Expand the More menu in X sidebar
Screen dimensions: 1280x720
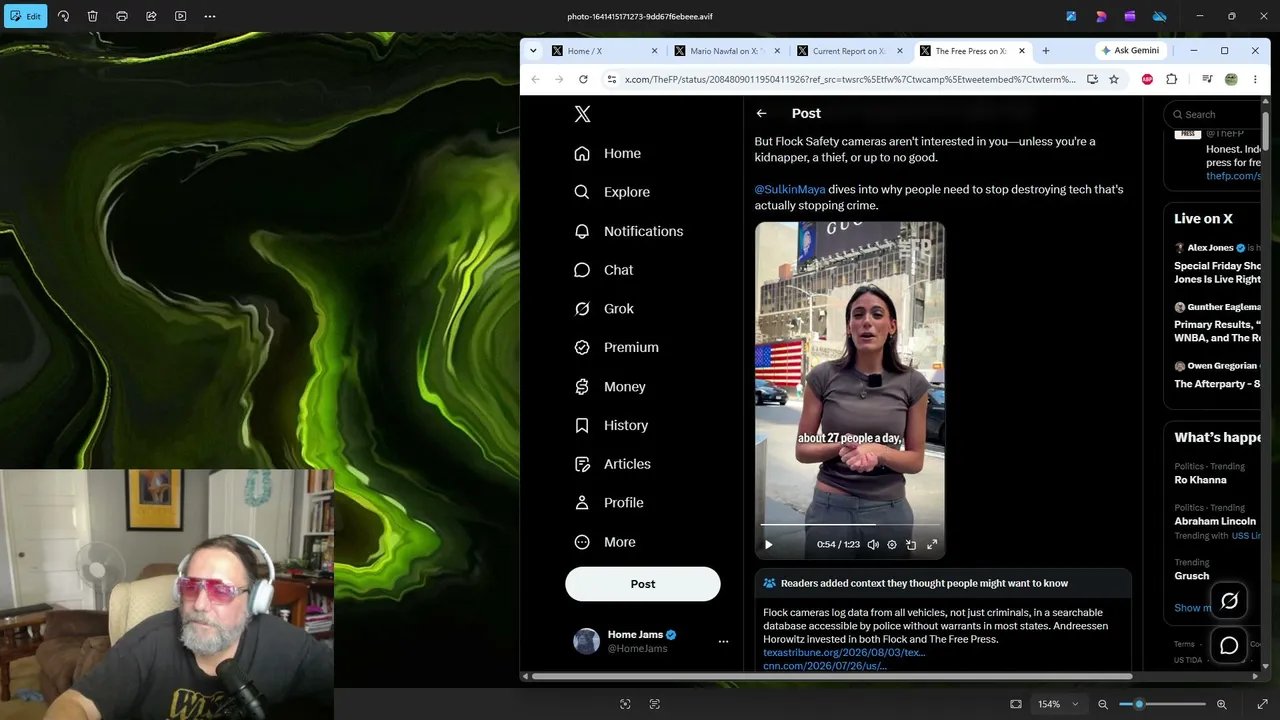[605, 542]
